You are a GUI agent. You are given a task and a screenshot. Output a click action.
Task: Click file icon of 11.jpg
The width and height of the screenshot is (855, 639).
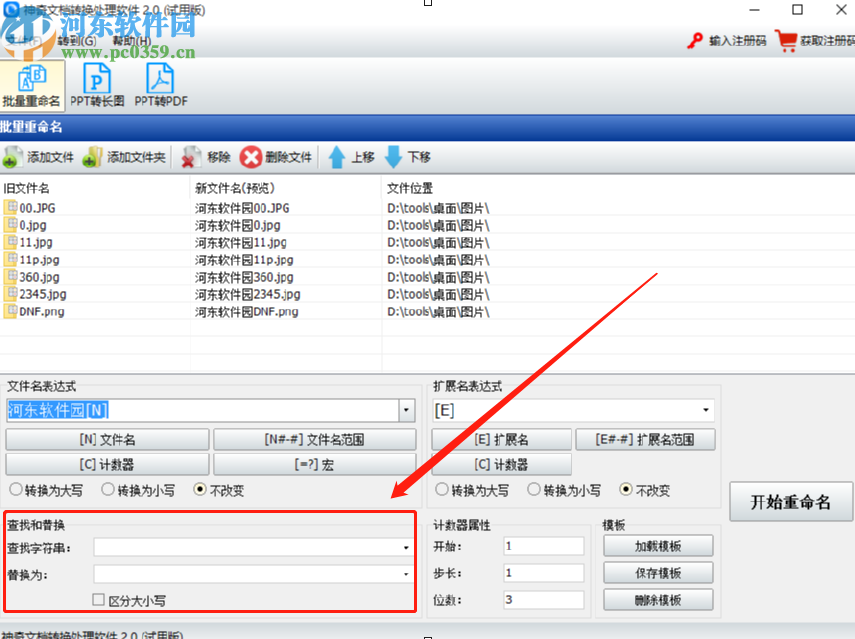(10, 242)
